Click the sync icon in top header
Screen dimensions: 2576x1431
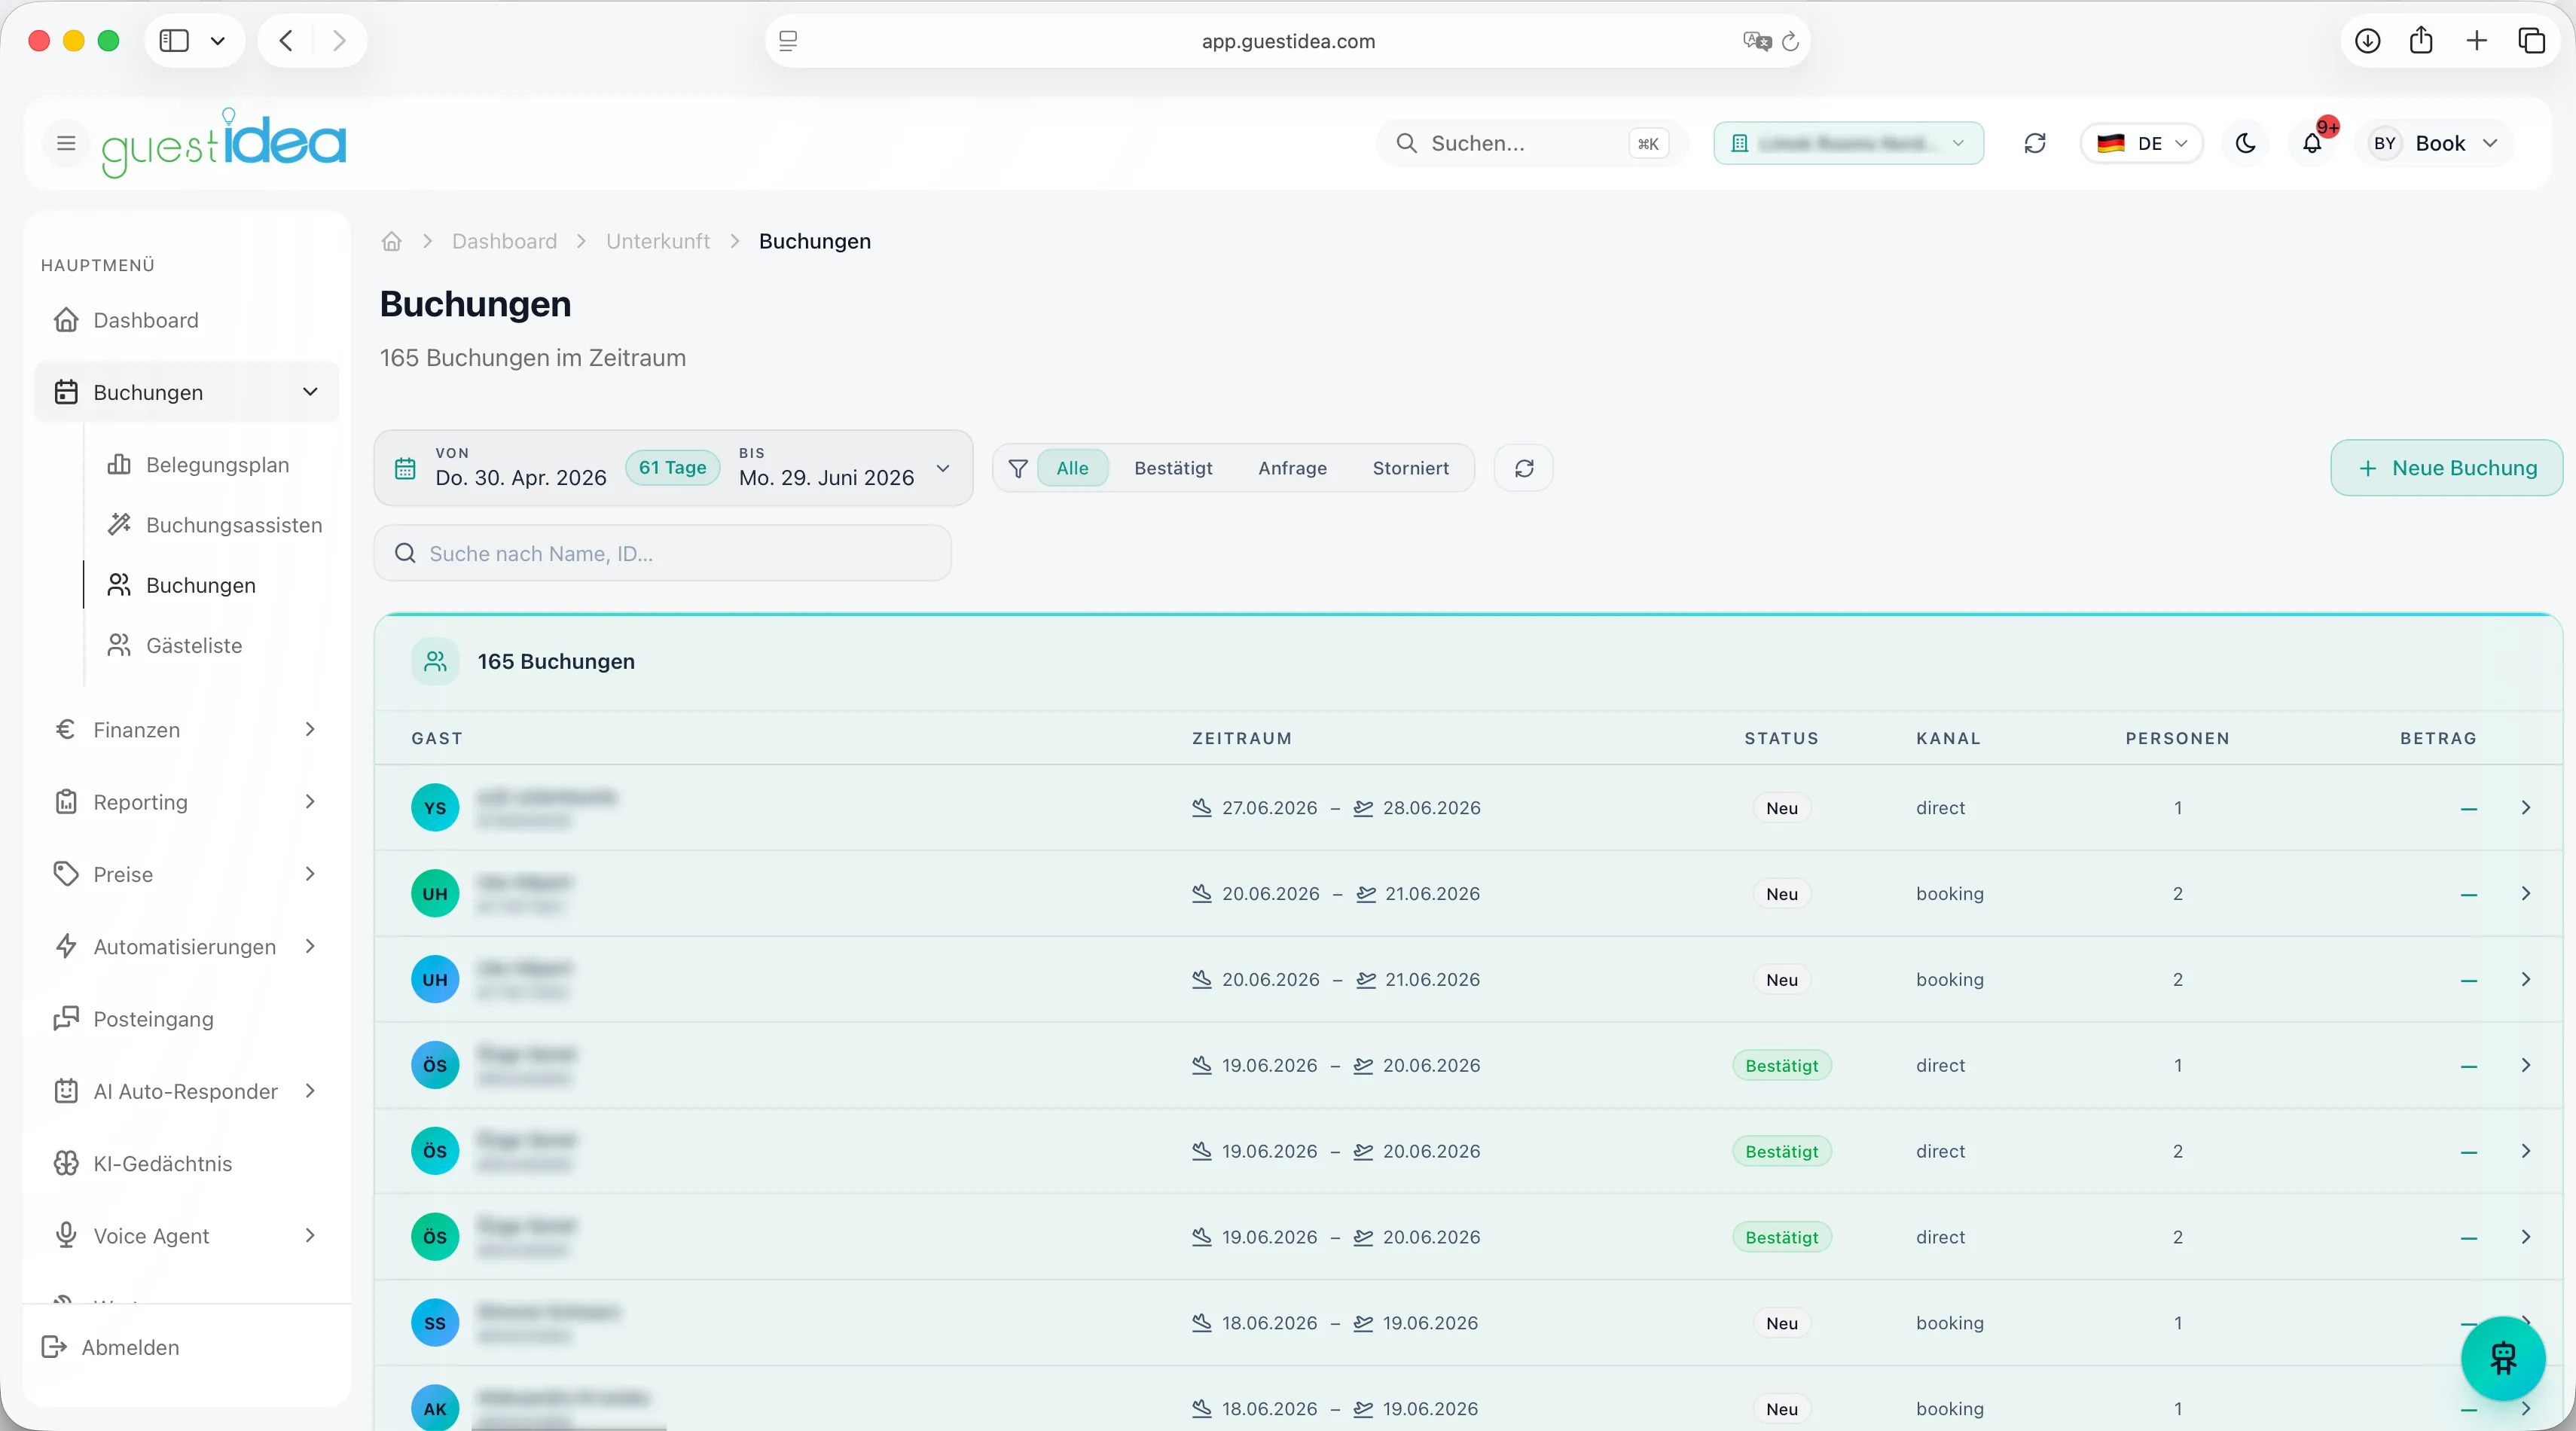(2034, 143)
